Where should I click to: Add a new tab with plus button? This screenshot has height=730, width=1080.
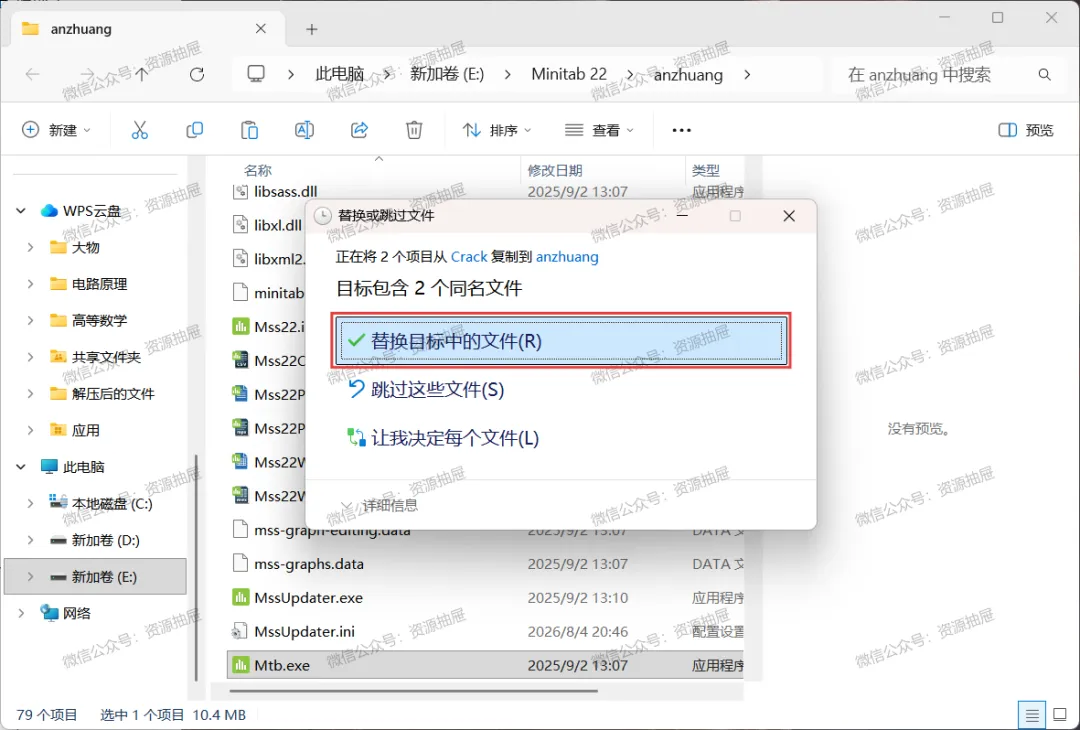pos(312,29)
